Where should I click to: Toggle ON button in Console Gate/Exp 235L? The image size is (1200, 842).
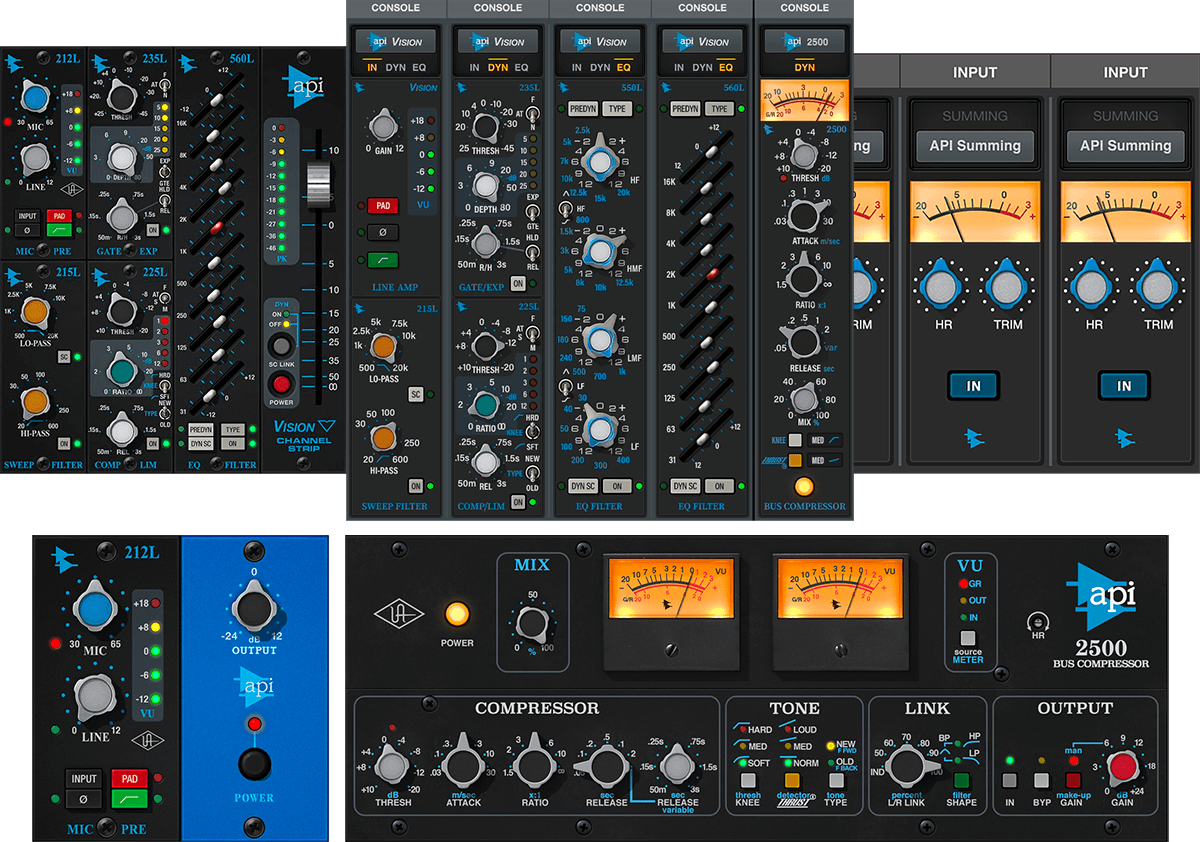tap(518, 283)
